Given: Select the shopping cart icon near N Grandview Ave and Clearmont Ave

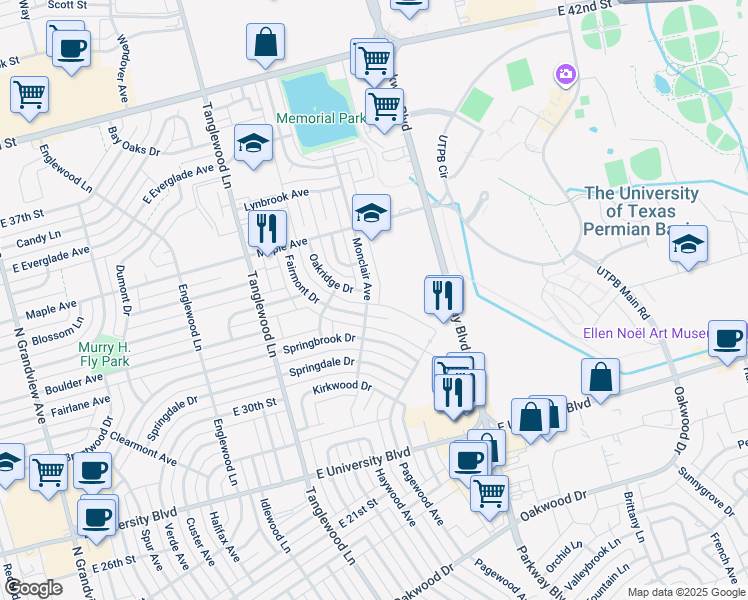Looking at the screenshot, I should [x=48, y=472].
